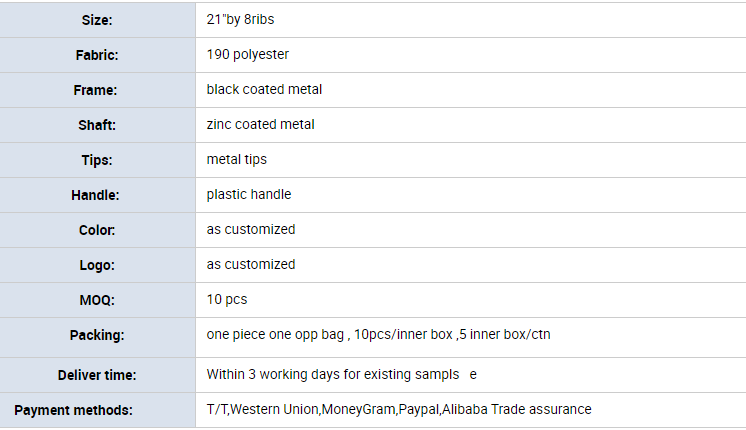Click the Handle: label cell

pos(97,195)
